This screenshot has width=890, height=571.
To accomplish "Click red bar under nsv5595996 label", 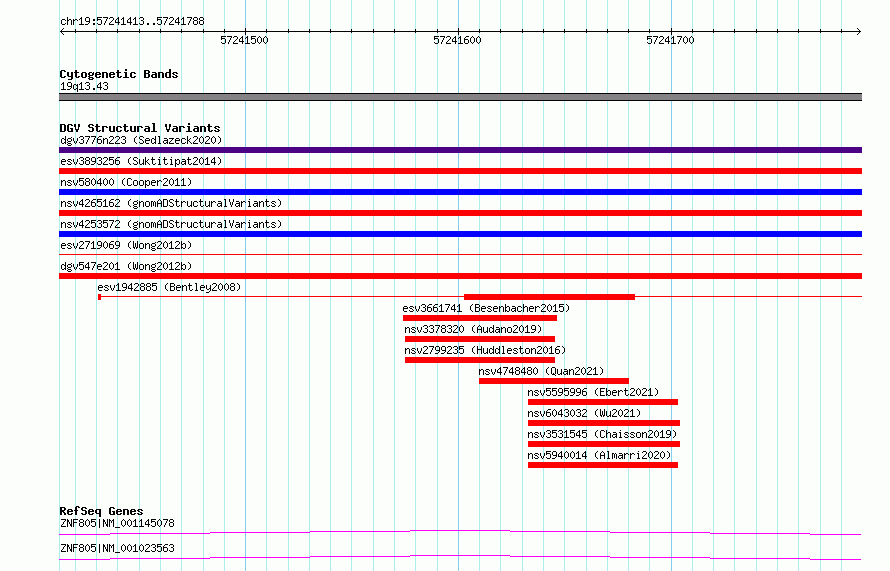I will point(603,402).
